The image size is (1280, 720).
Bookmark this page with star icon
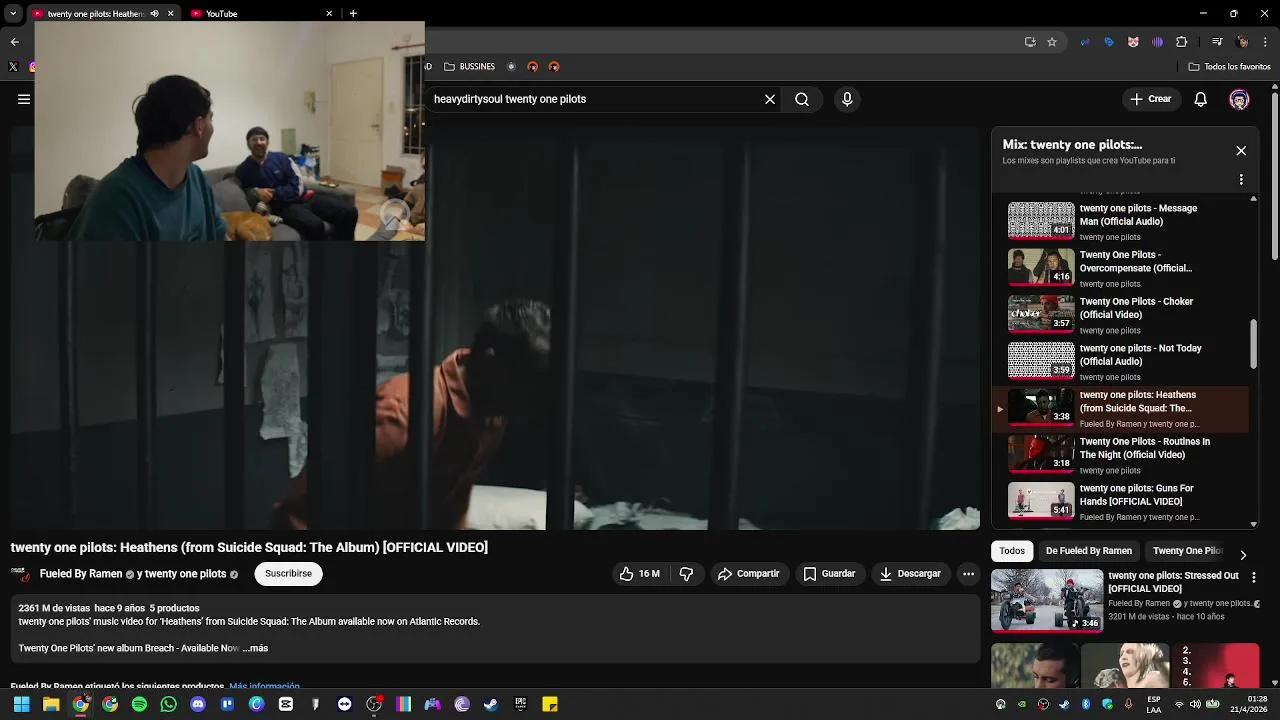(x=1052, y=42)
